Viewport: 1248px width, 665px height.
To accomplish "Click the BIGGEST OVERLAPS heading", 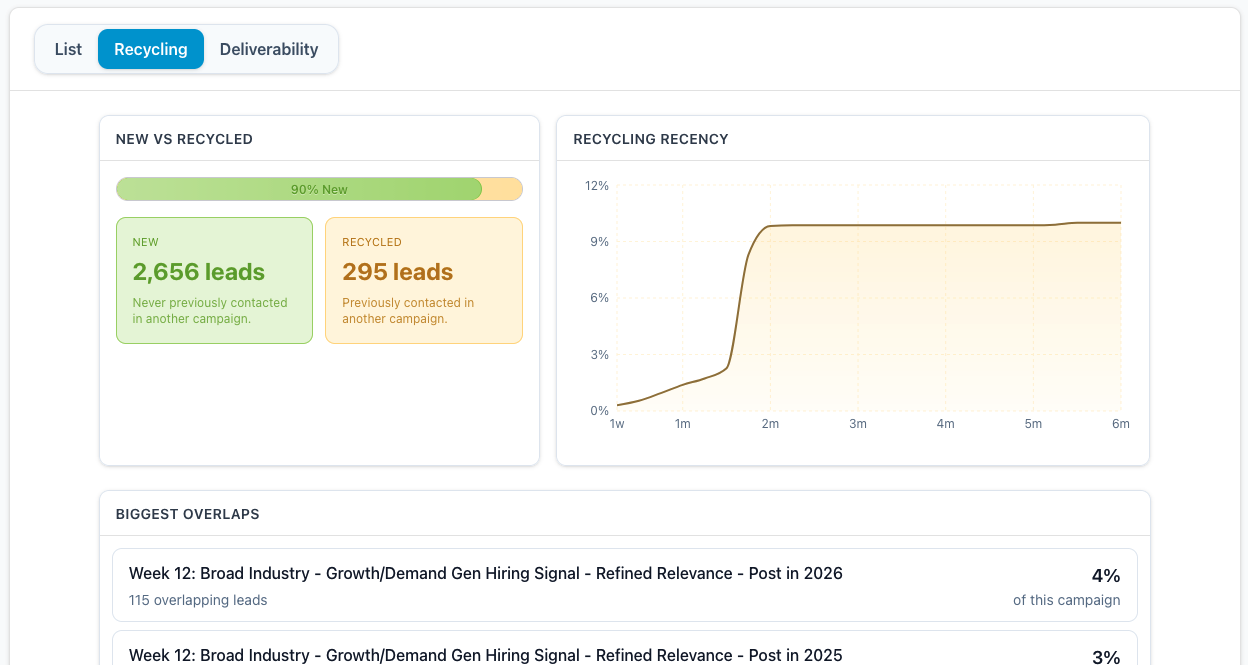I will (188, 514).
